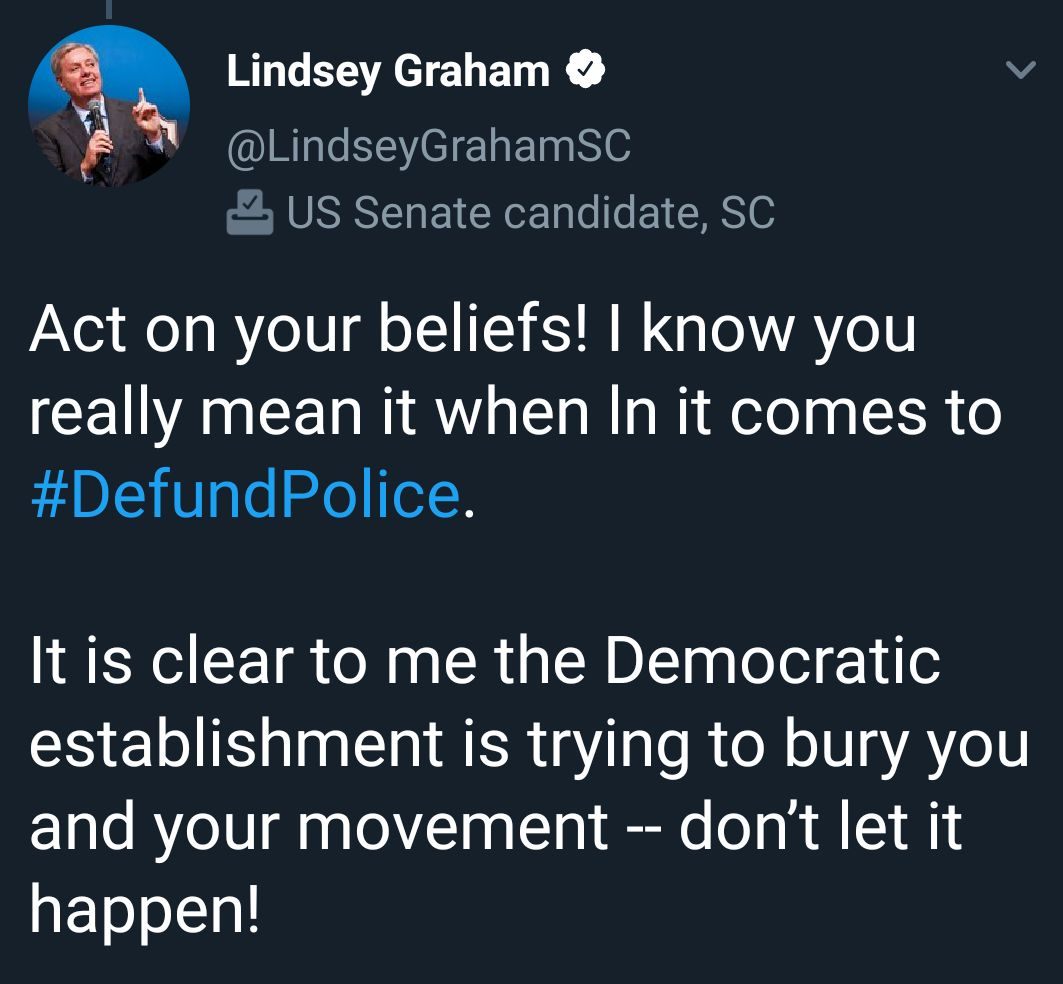Click the blue verified checkmark badge
This screenshot has width=1063, height=984.
[584, 71]
